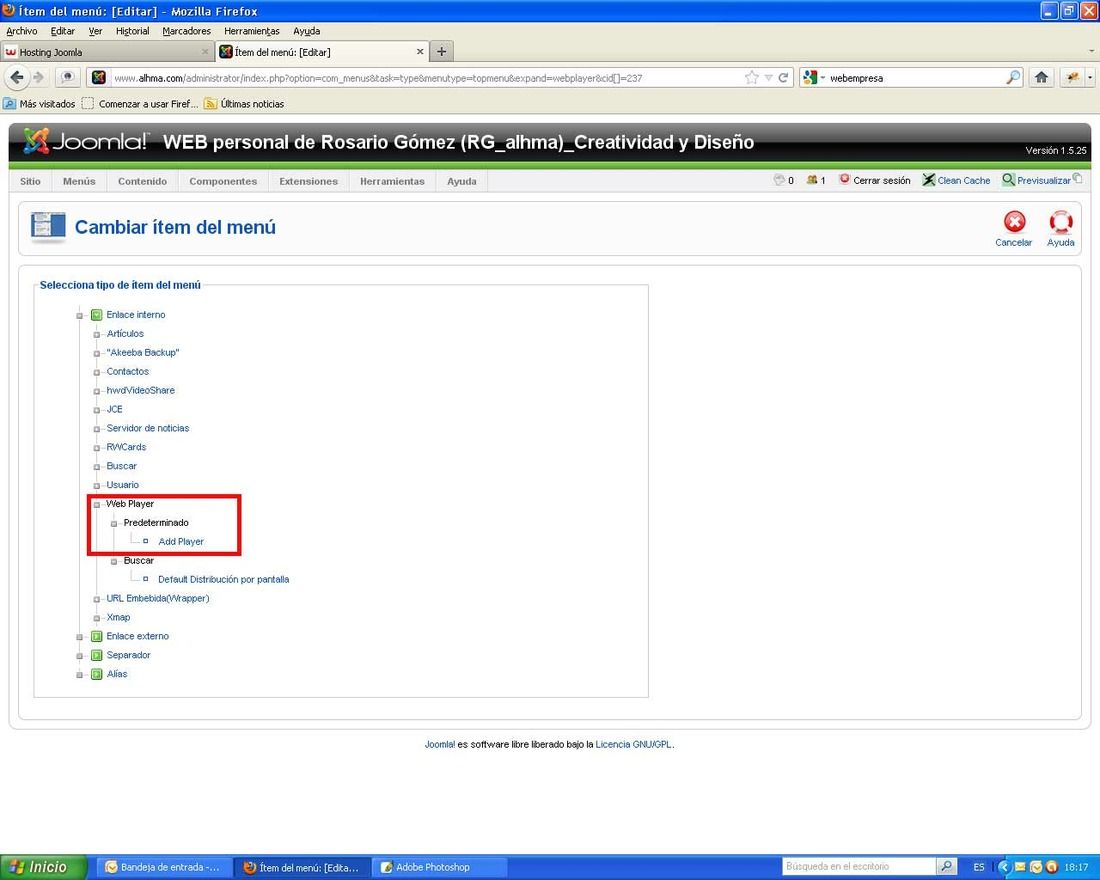The height and width of the screenshot is (880, 1100).
Task: Click the Enlace interno green icon
Action: coord(97,314)
